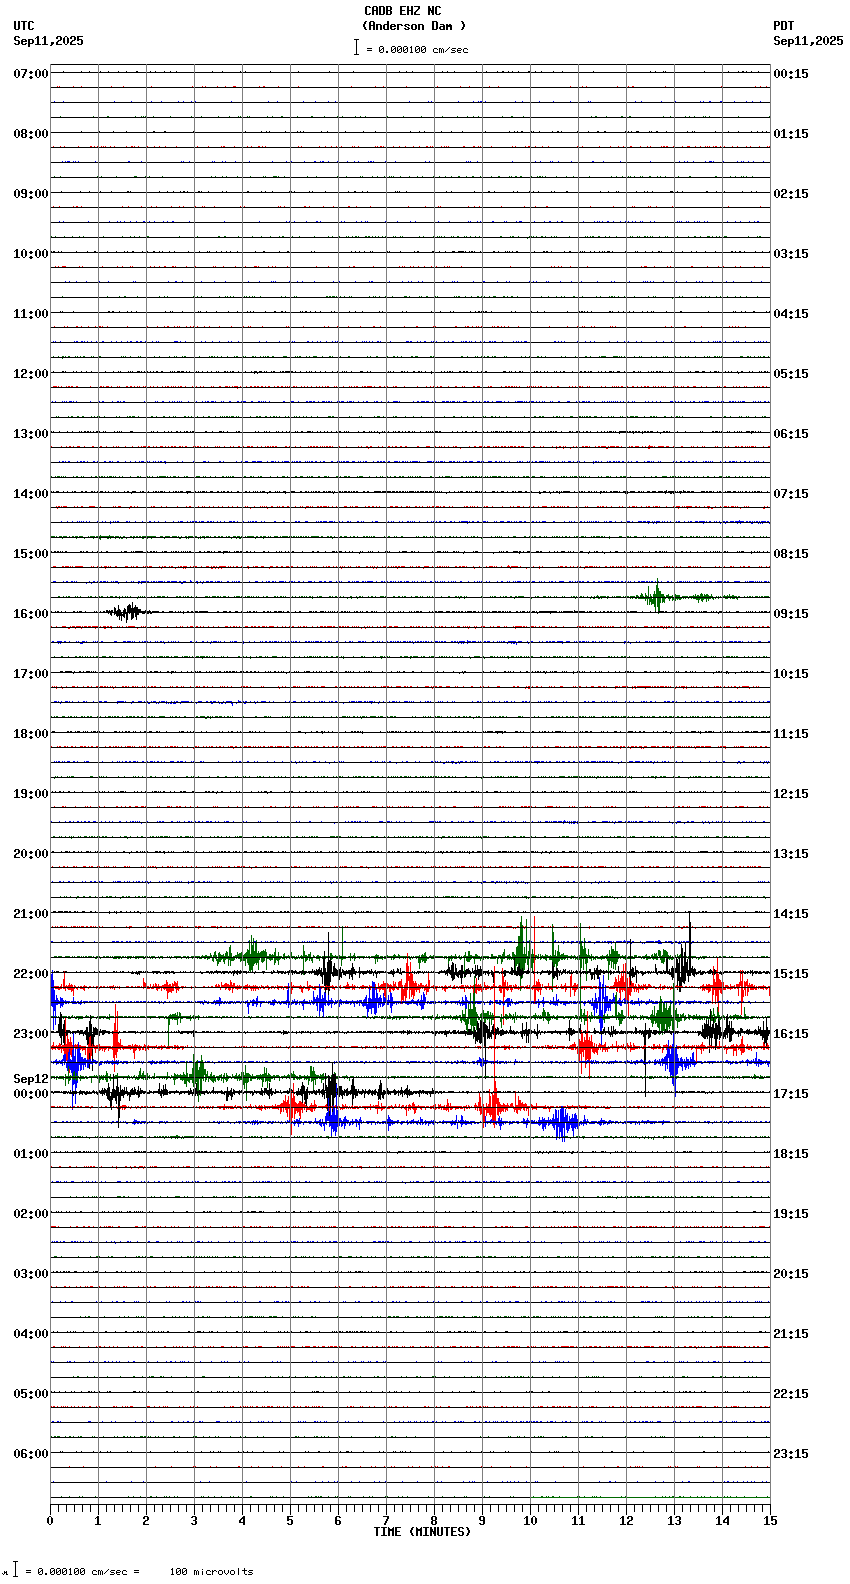
Task: Click the 'UTC' label at top left
Action: tap(24, 26)
